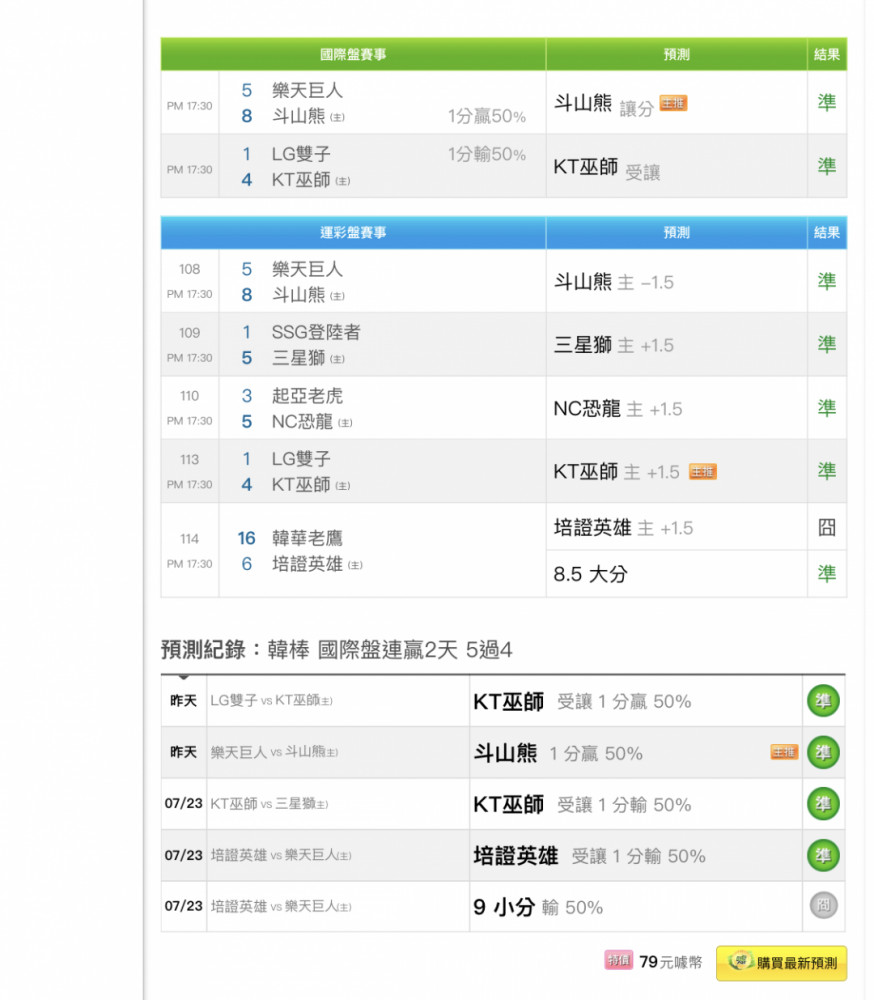The image size is (874, 1000).
Task: Click 結果 header in the green 國際盤 table
Action: [827, 54]
